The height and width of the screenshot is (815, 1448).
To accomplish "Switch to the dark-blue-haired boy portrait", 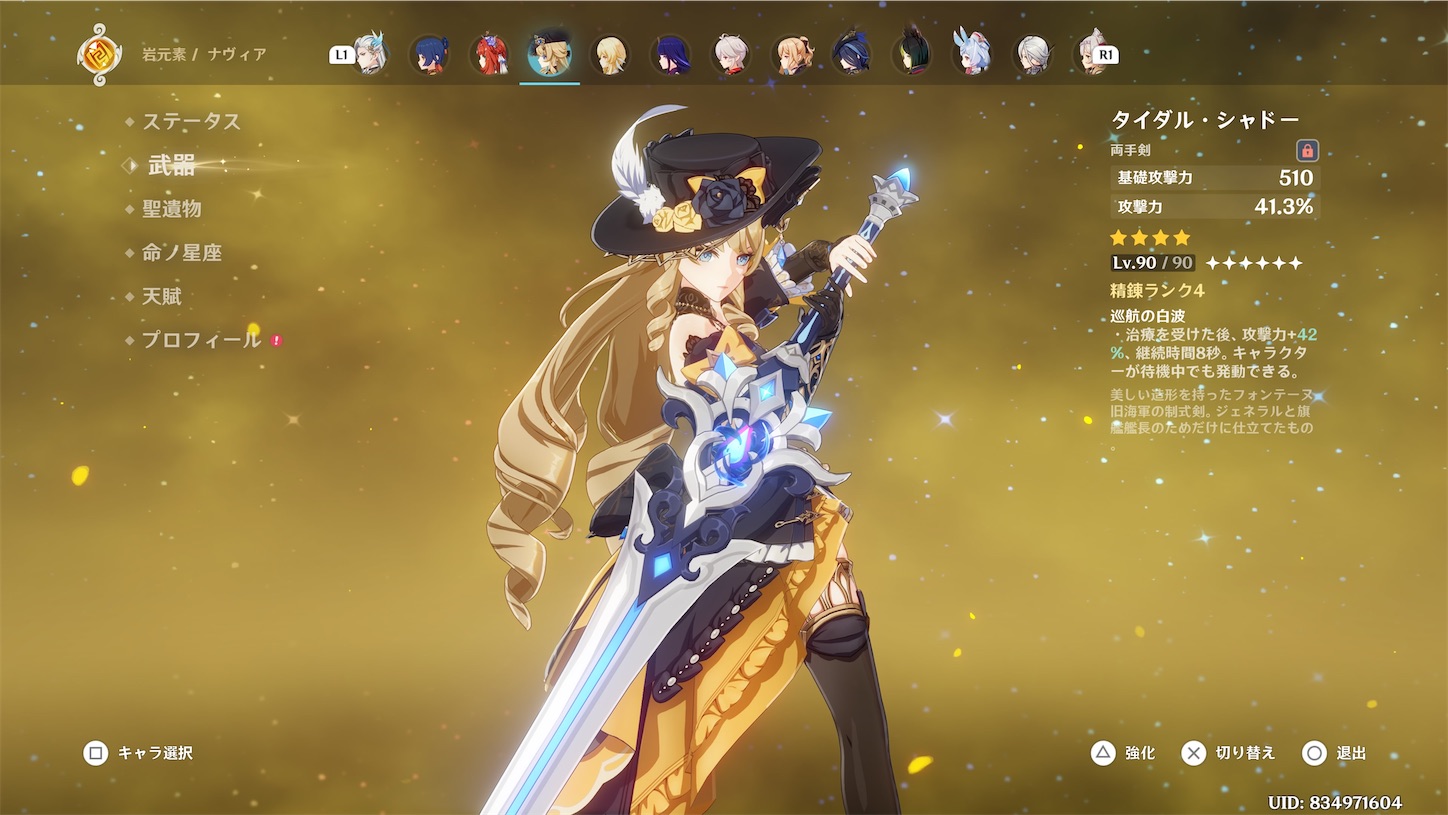I will pyautogui.click(x=430, y=54).
